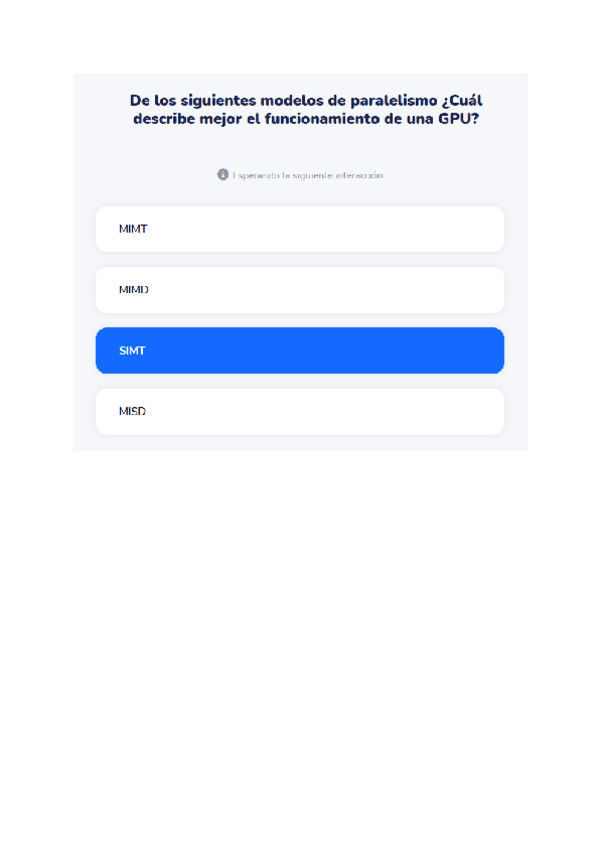Click the question heading about GPU parallelism
Viewport: 600px width, 848px height.
[300, 109]
